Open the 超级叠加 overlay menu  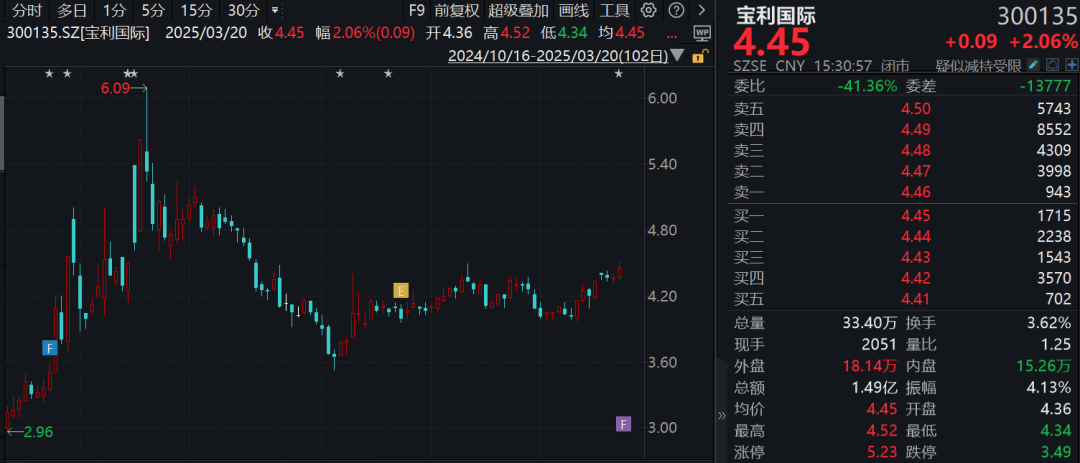pyautogui.click(x=519, y=10)
